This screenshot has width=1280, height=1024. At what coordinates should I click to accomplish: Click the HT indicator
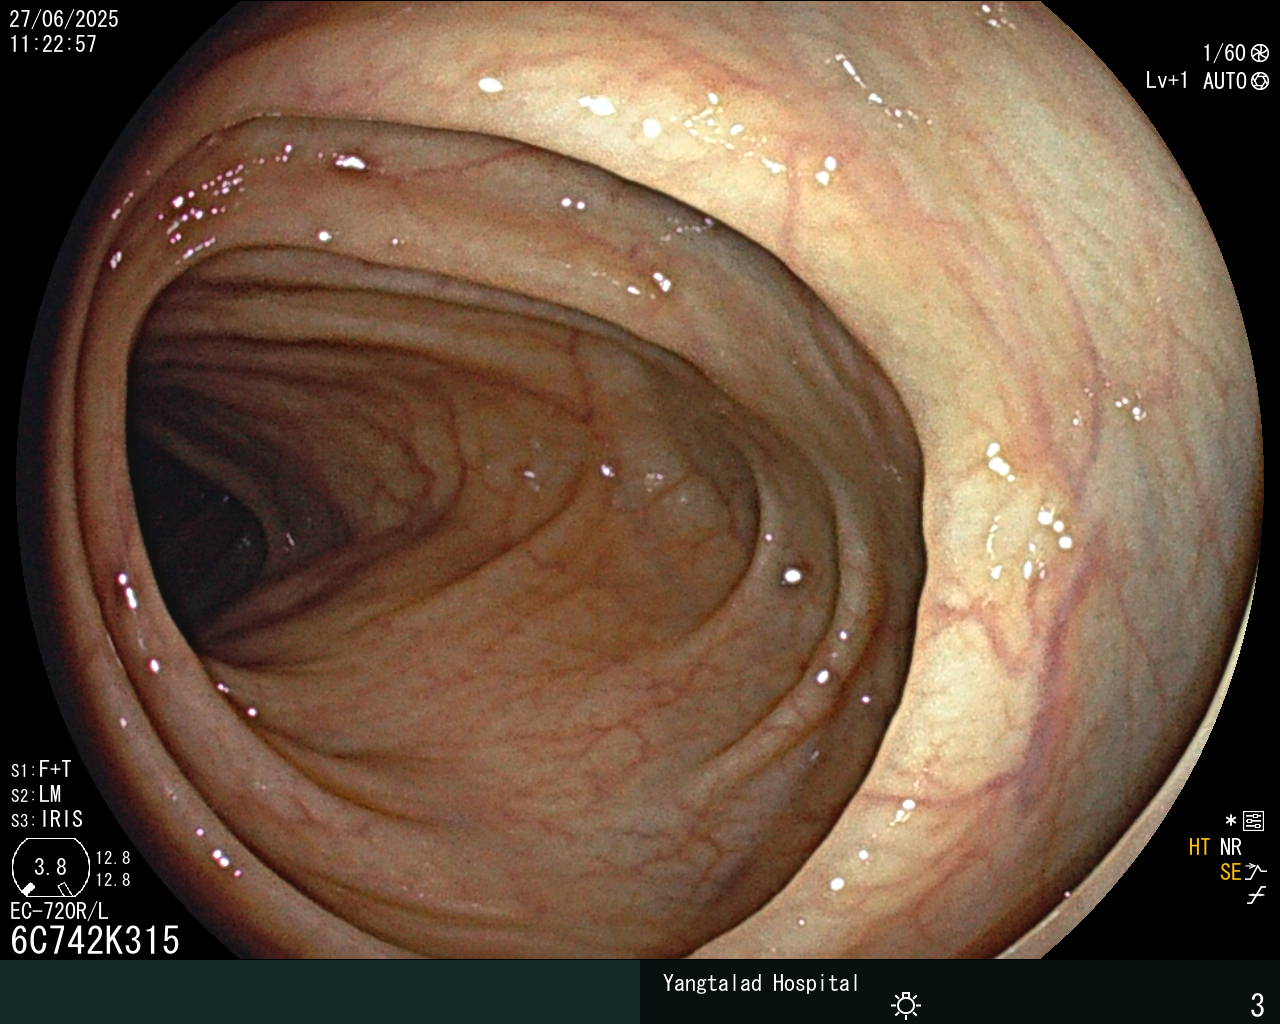point(1200,847)
